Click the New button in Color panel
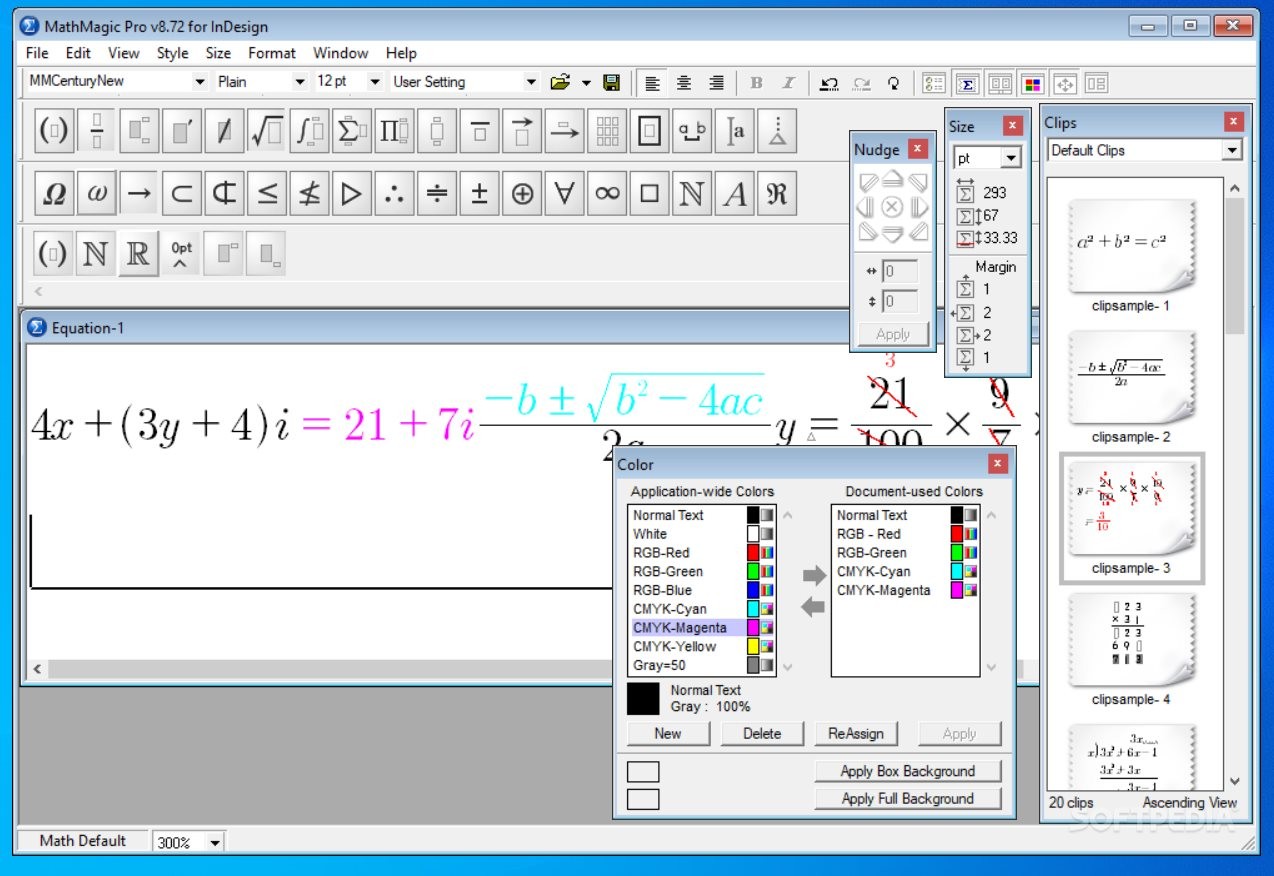1274x876 pixels. (x=668, y=733)
